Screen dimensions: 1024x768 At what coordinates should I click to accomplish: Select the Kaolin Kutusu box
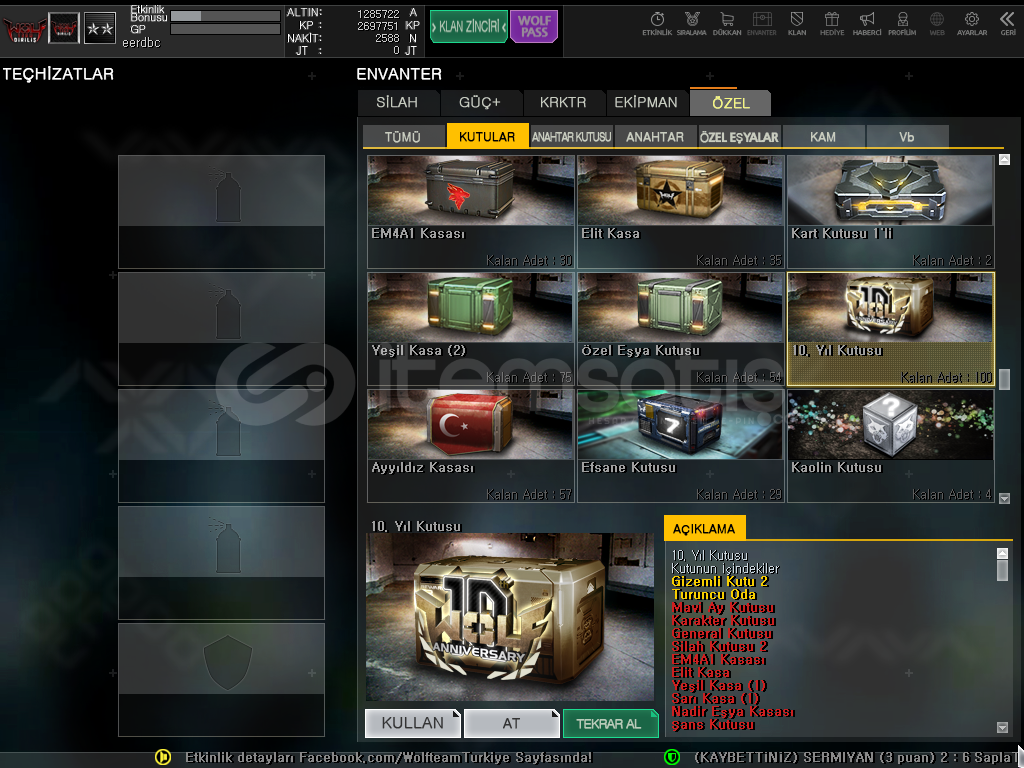pyautogui.click(x=891, y=445)
